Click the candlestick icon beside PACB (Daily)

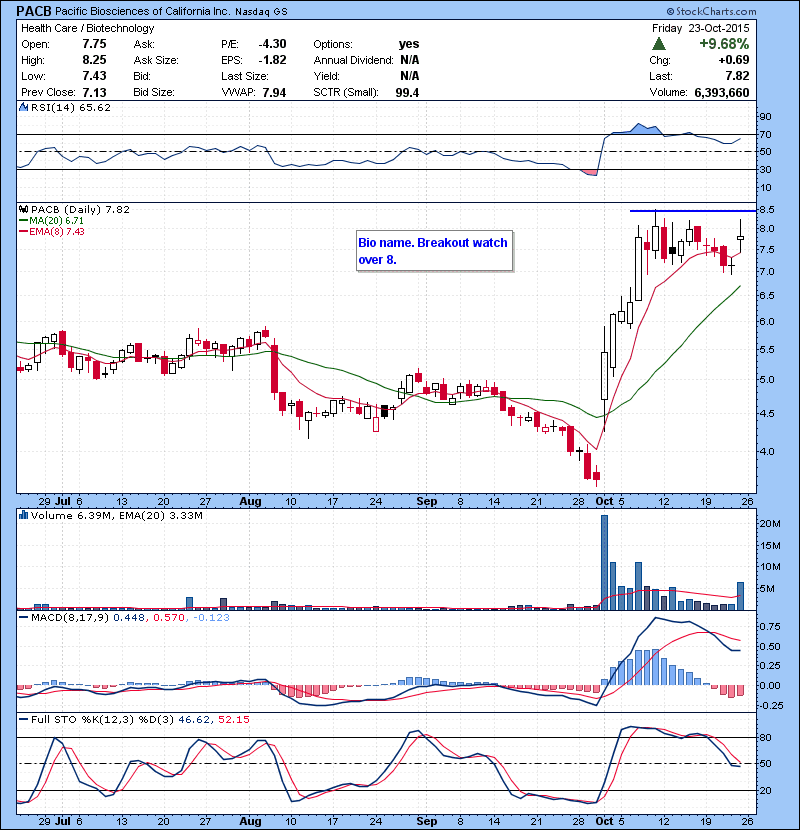[23, 209]
